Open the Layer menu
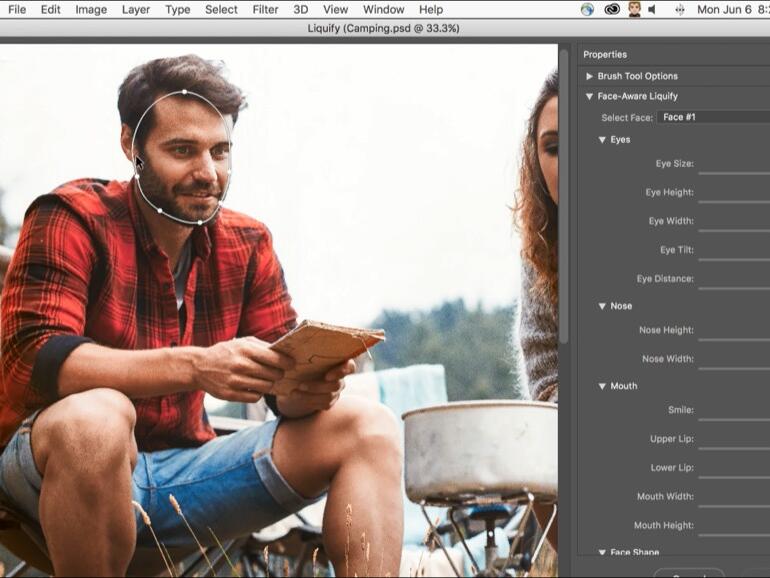Image resolution: width=770 pixels, height=578 pixels. click(x=136, y=9)
